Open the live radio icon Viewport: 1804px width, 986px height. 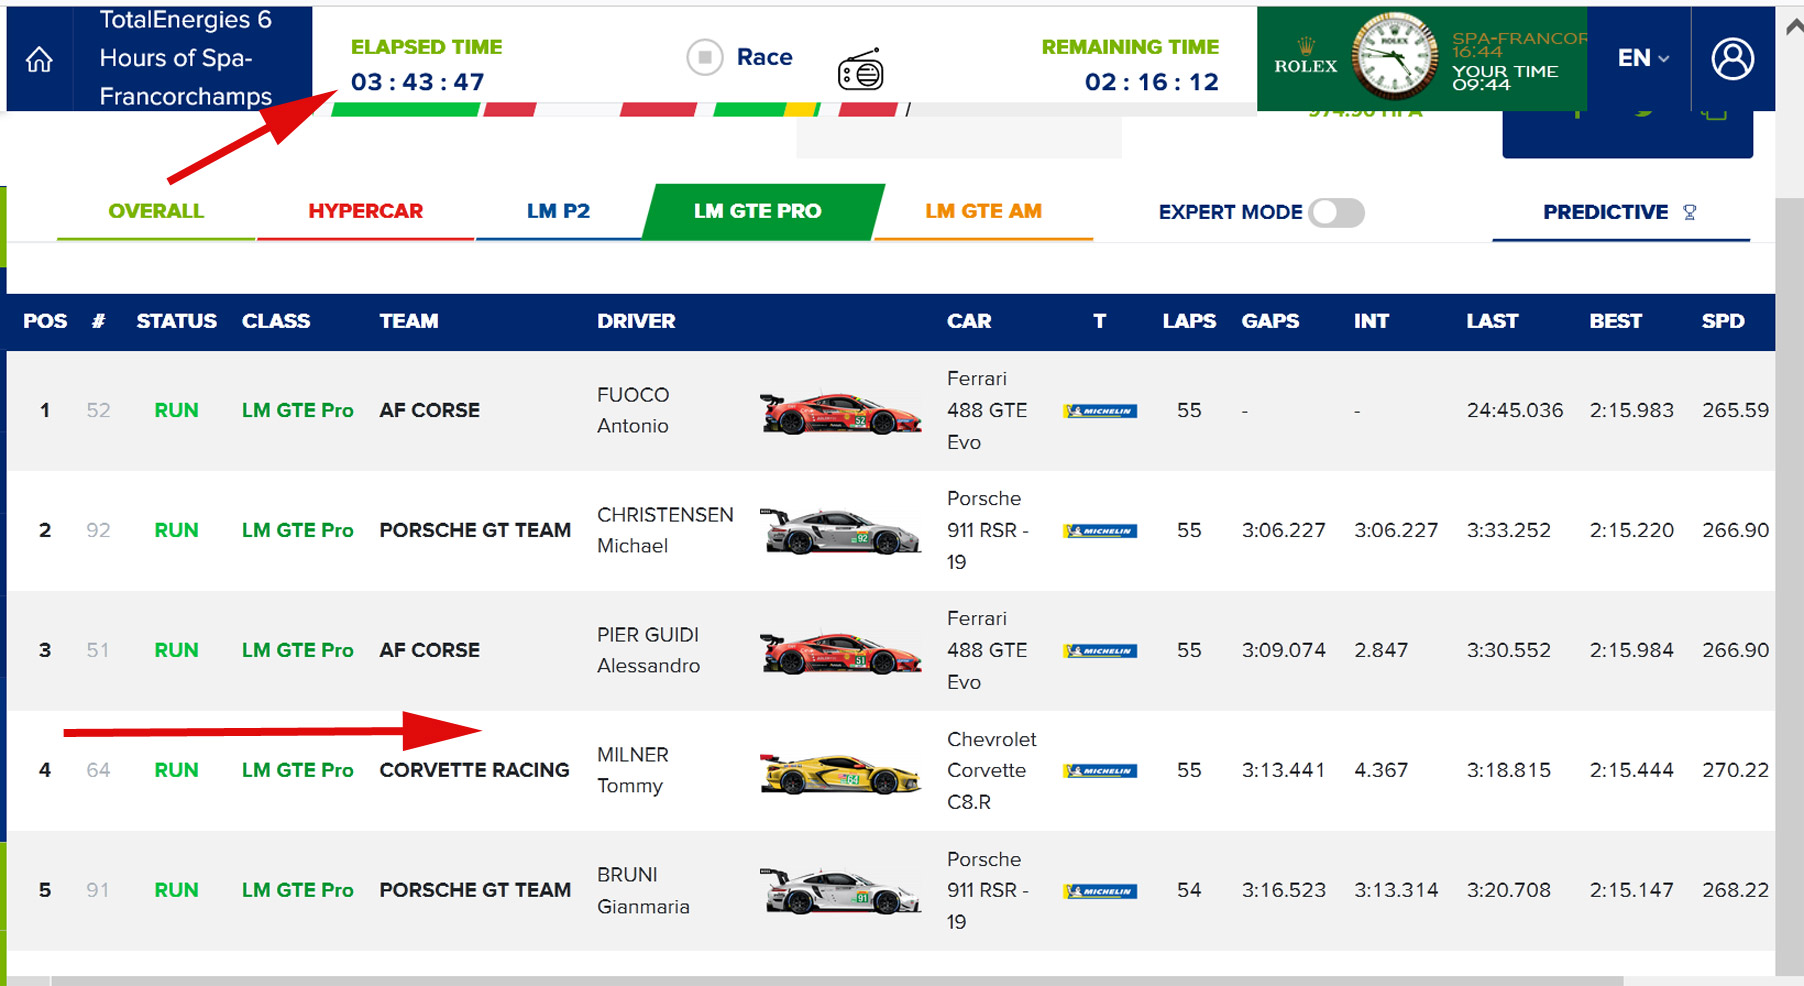click(860, 71)
